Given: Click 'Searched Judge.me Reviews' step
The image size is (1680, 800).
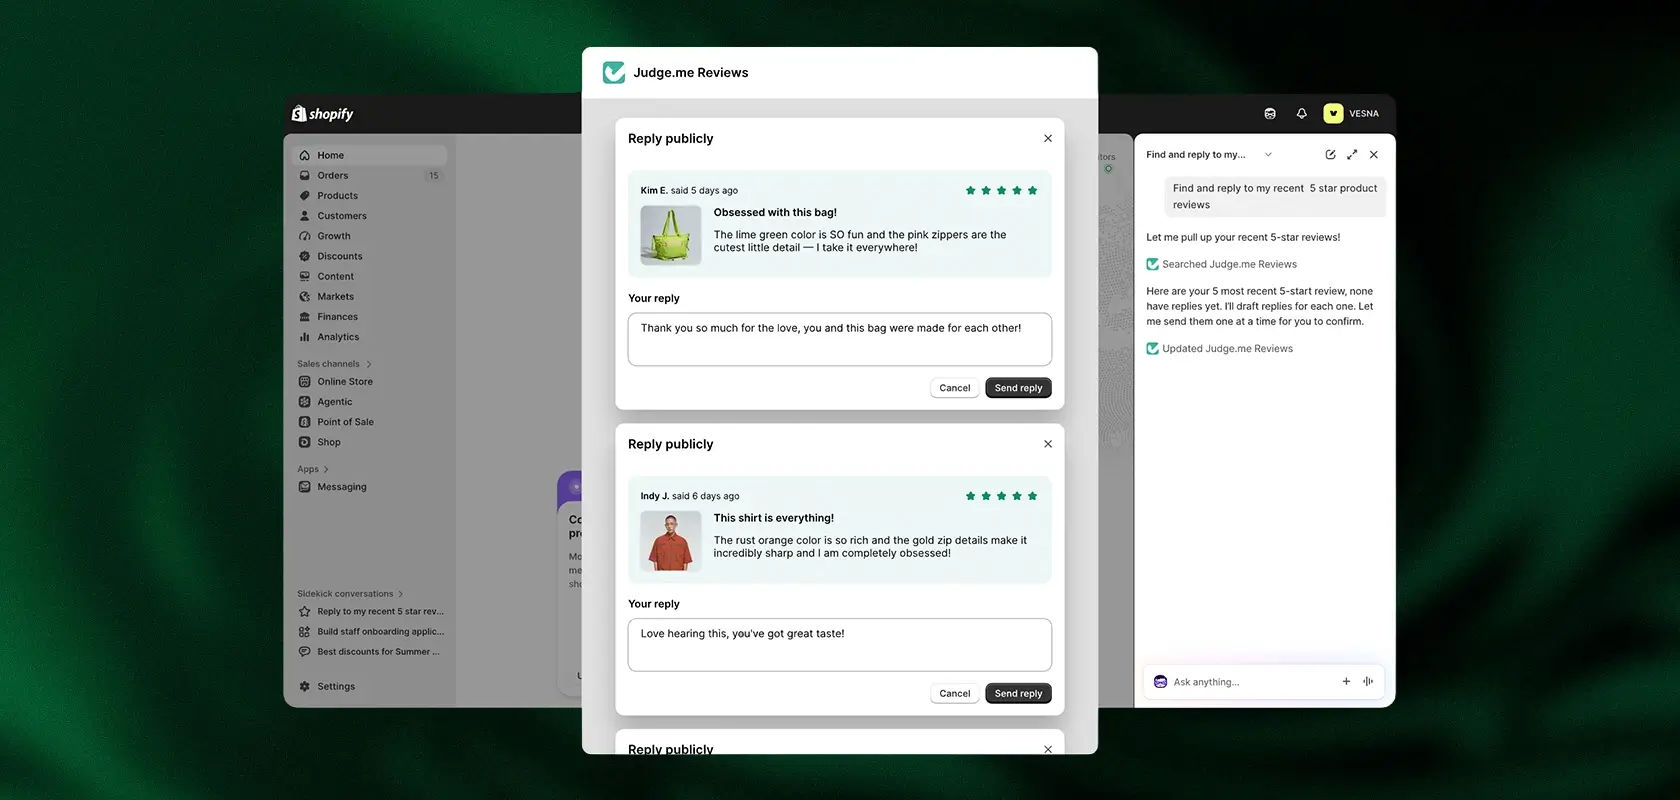Looking at the screenshot, I should 1222,265.
